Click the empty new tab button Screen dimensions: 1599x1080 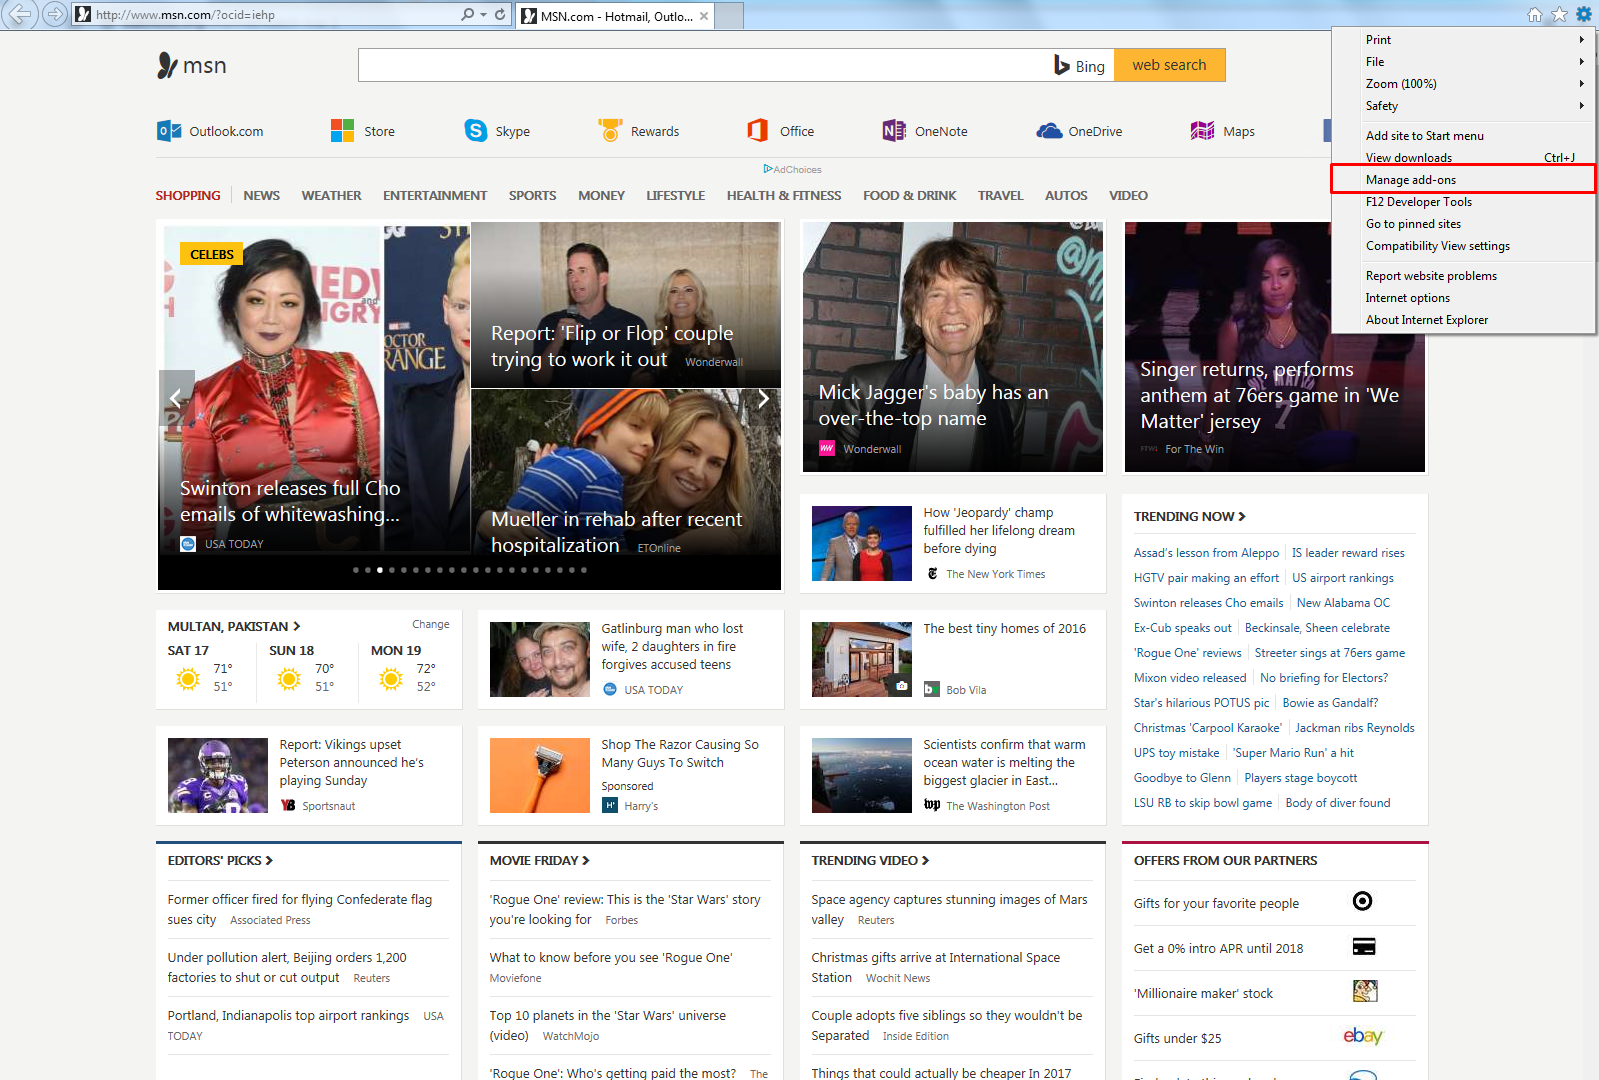[729, 15]
